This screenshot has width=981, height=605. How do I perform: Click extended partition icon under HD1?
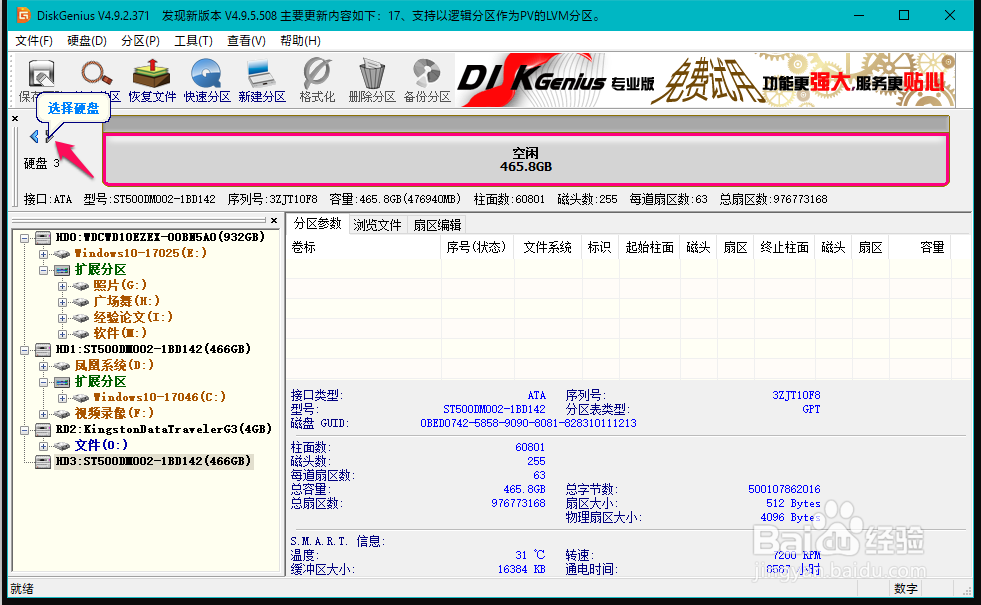(62, 382)
